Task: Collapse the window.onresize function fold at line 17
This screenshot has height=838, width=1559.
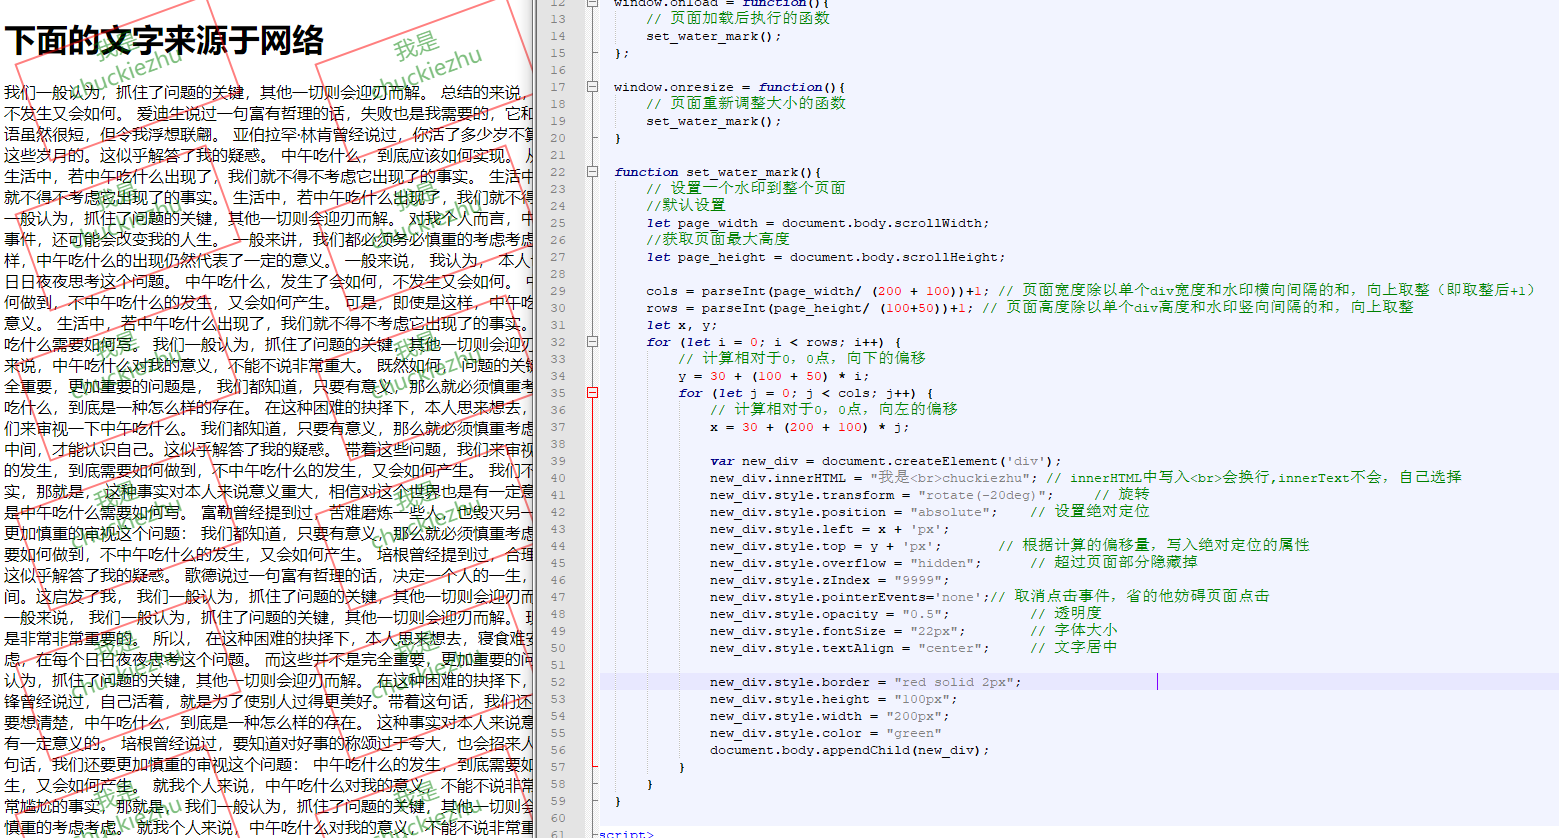Action: click(x=593, y=87)
